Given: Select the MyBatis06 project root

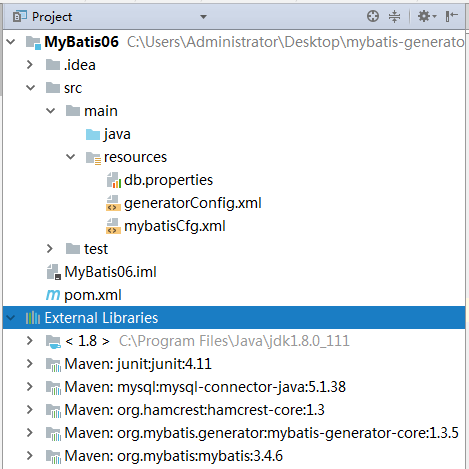Looking at the screenshot, I should [x=81, y=42].
